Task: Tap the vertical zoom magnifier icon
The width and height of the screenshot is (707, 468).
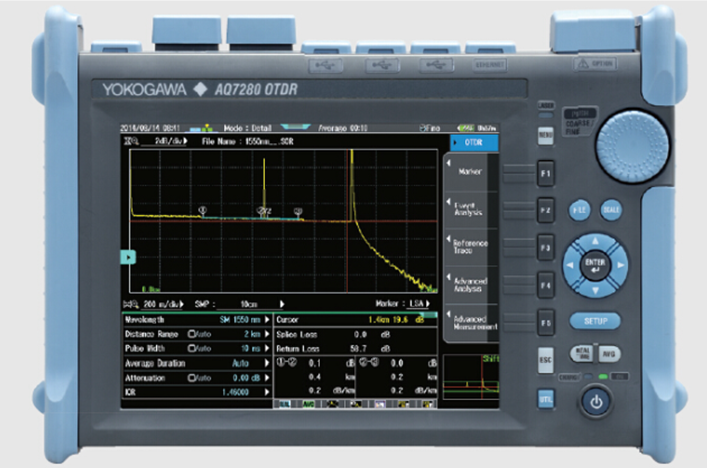Action: click(131, 142)
